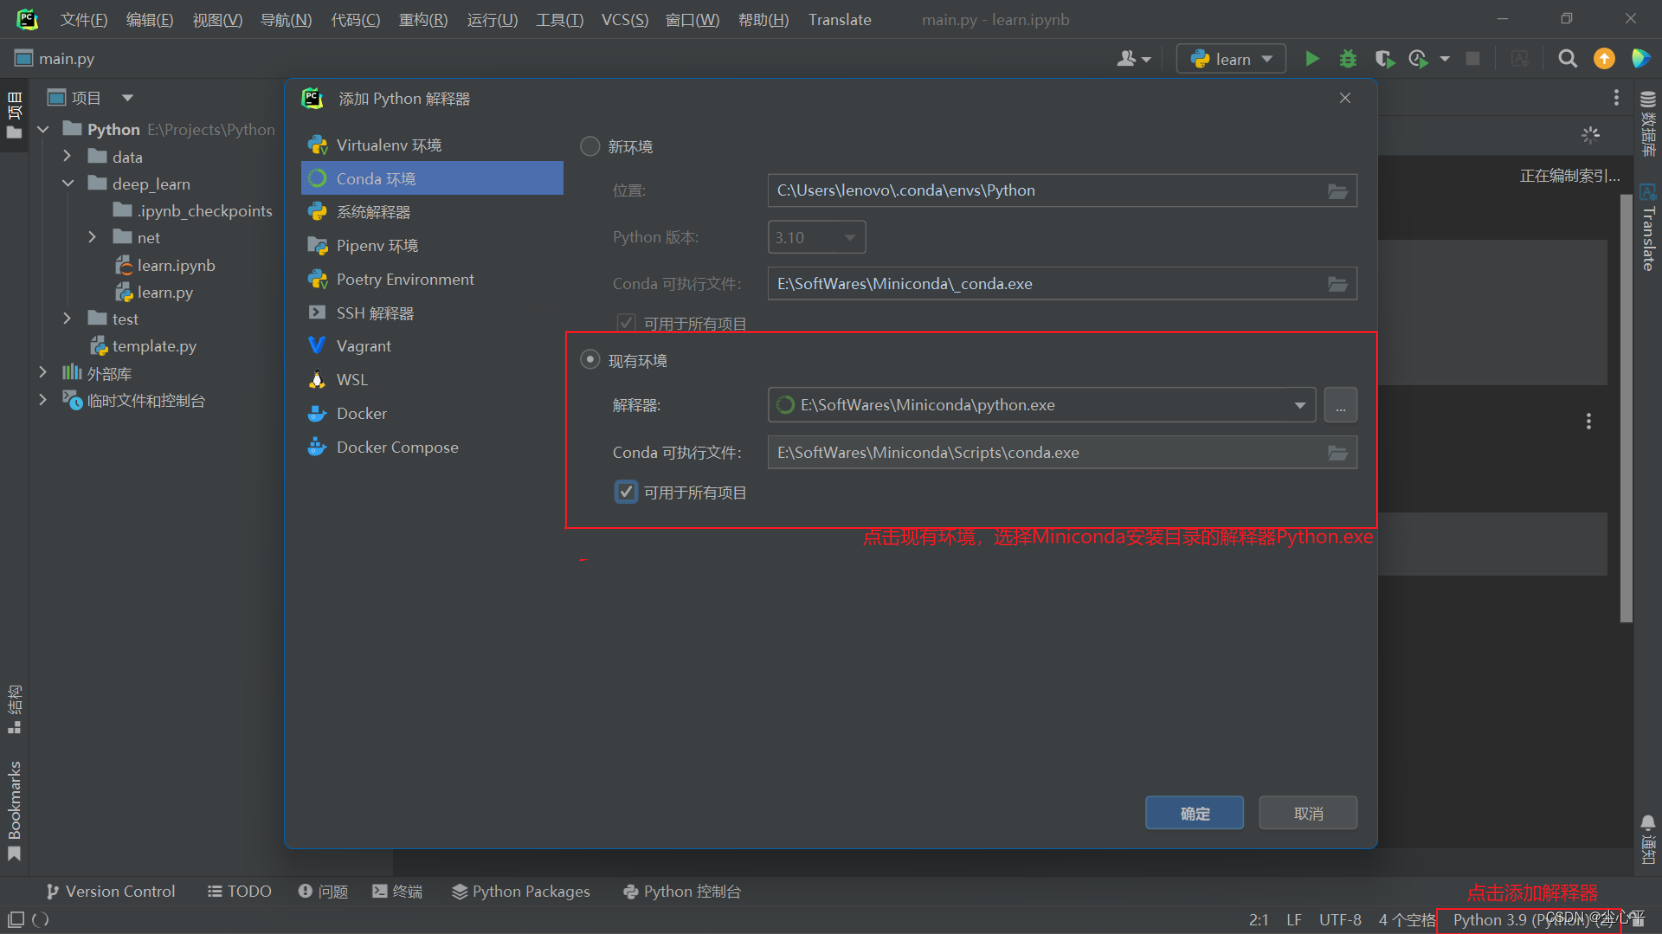Screen dimensions: 1662x934
Task: Click the Search Everywhere magnifier icon
Action: (1568, 59)
